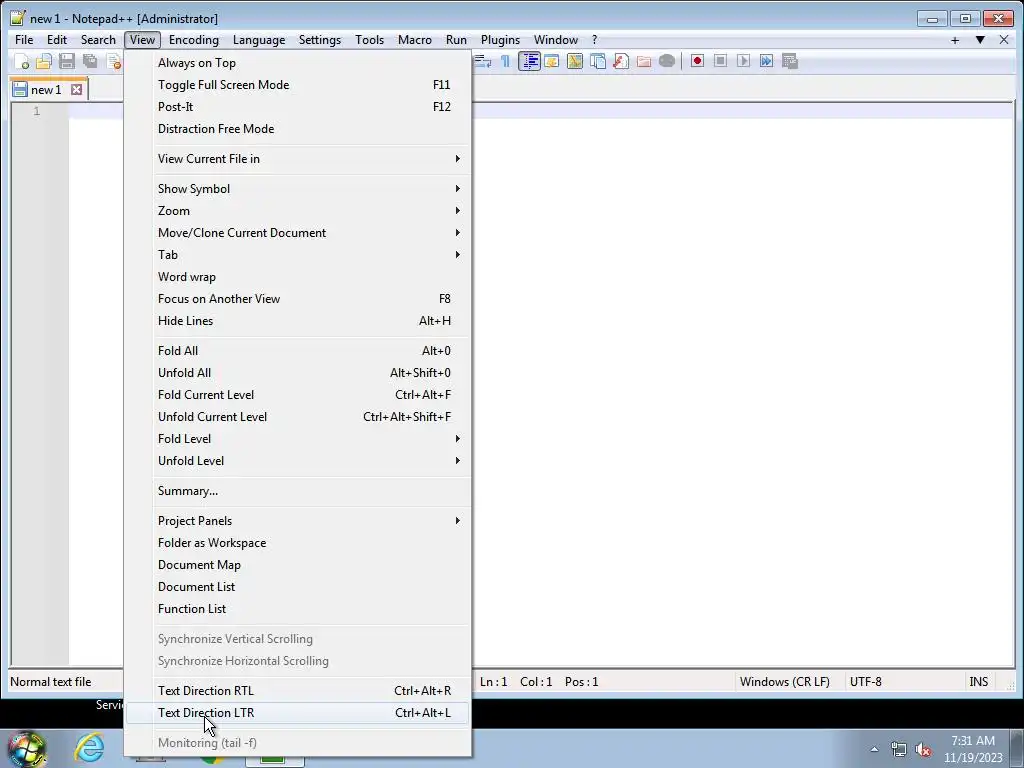Open Summary... dialog from menu

(297, 491)
